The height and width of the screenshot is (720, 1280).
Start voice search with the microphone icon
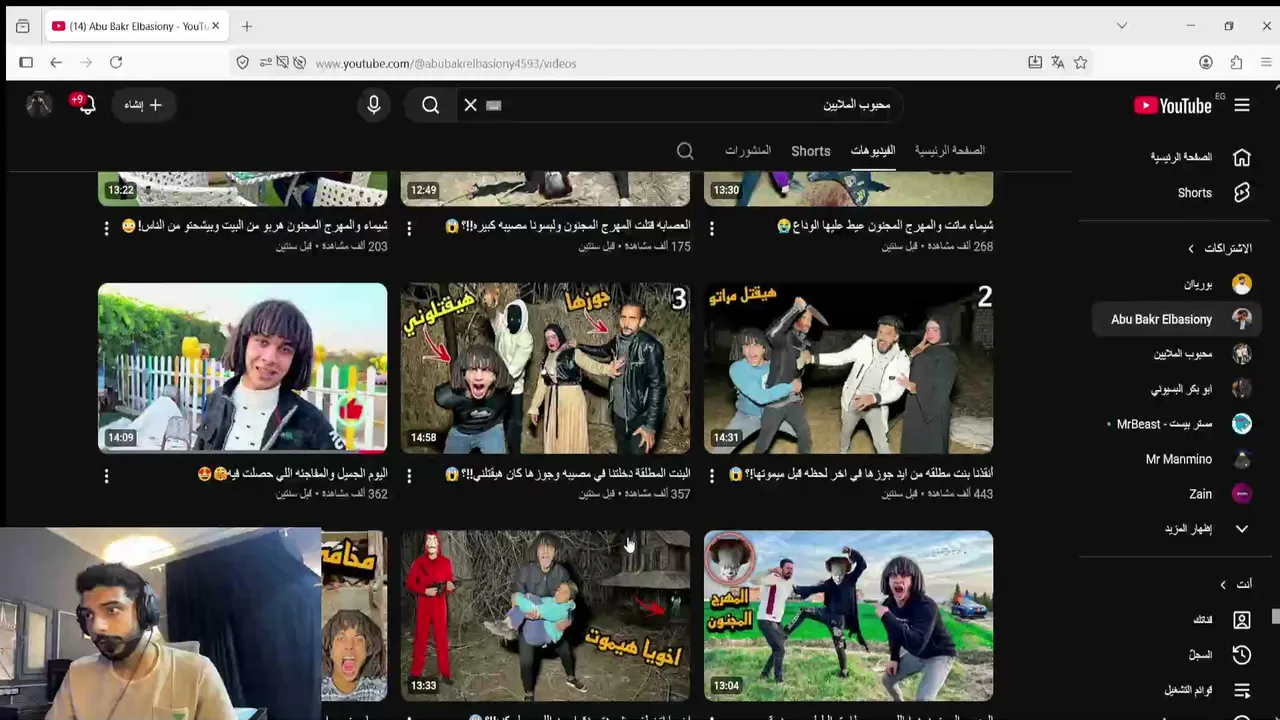374,105
